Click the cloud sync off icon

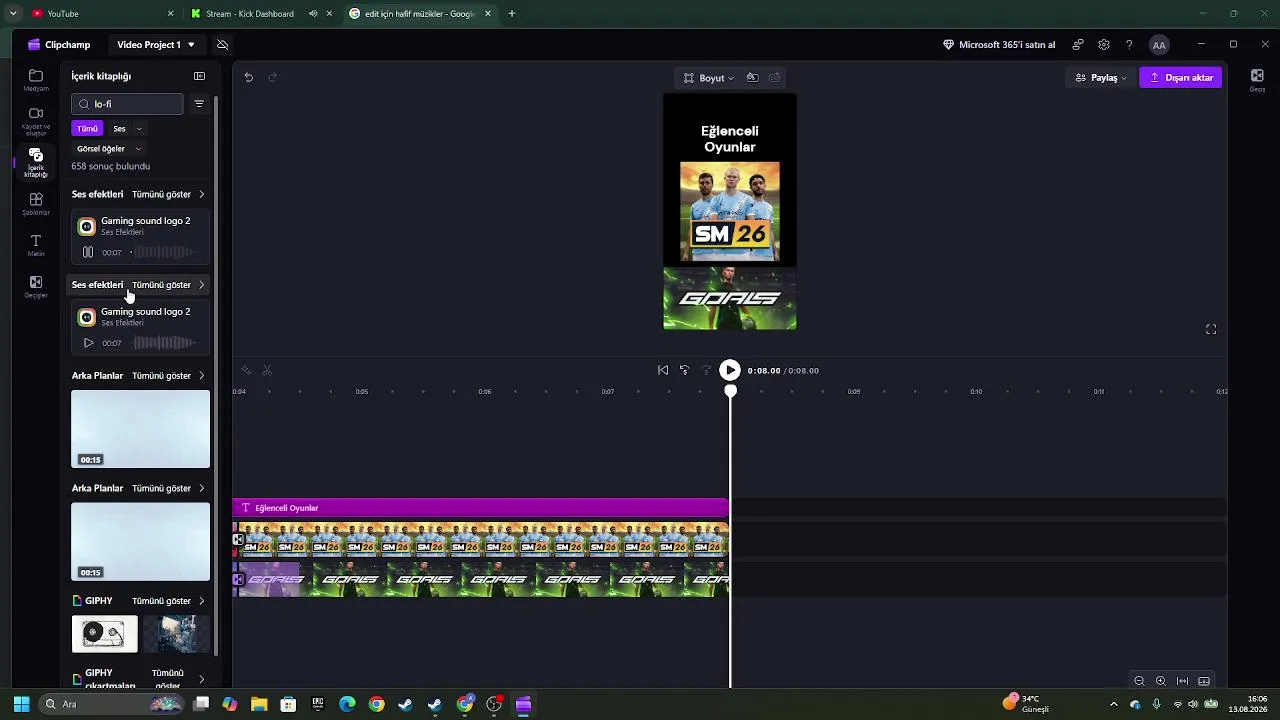(x=222, y=45)
